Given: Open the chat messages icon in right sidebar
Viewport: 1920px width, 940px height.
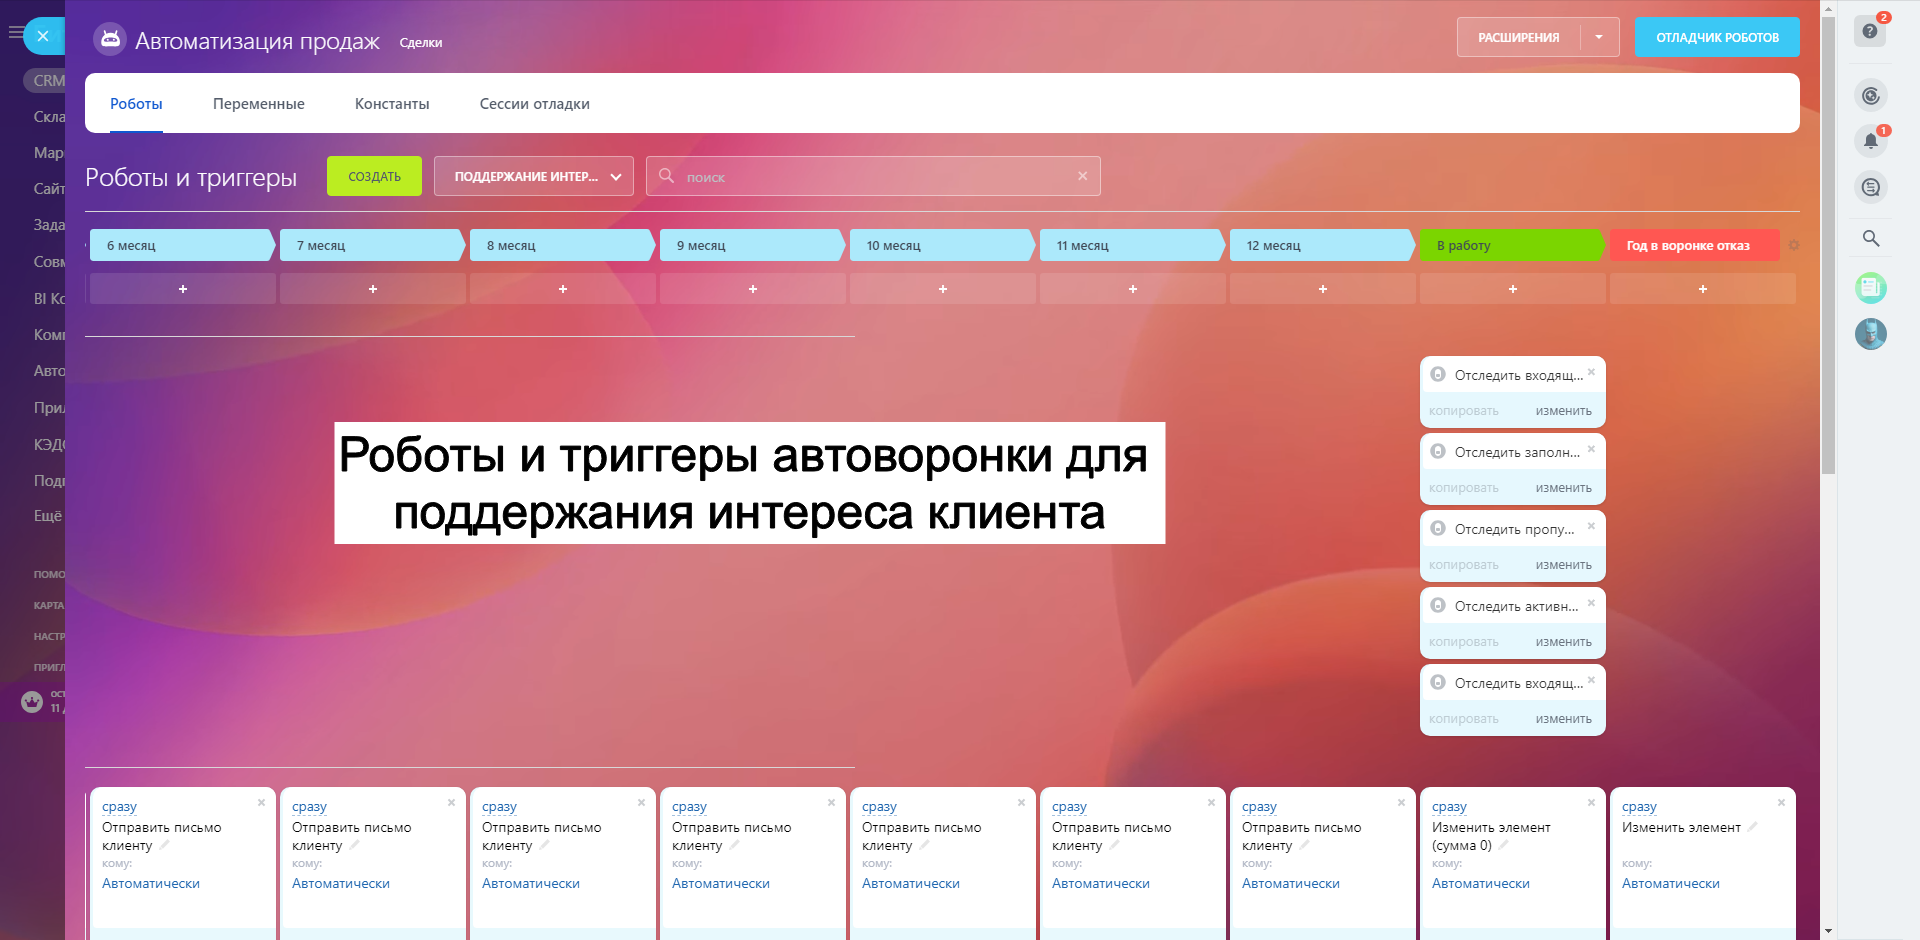Looking at the screenshot, I should [1871, 187].
